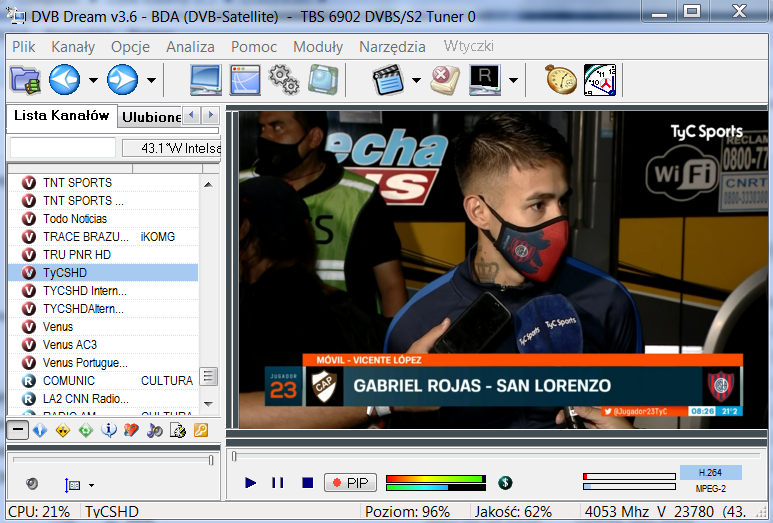
Task: Click channel list scroll up arrow
Action: (209, 184)
